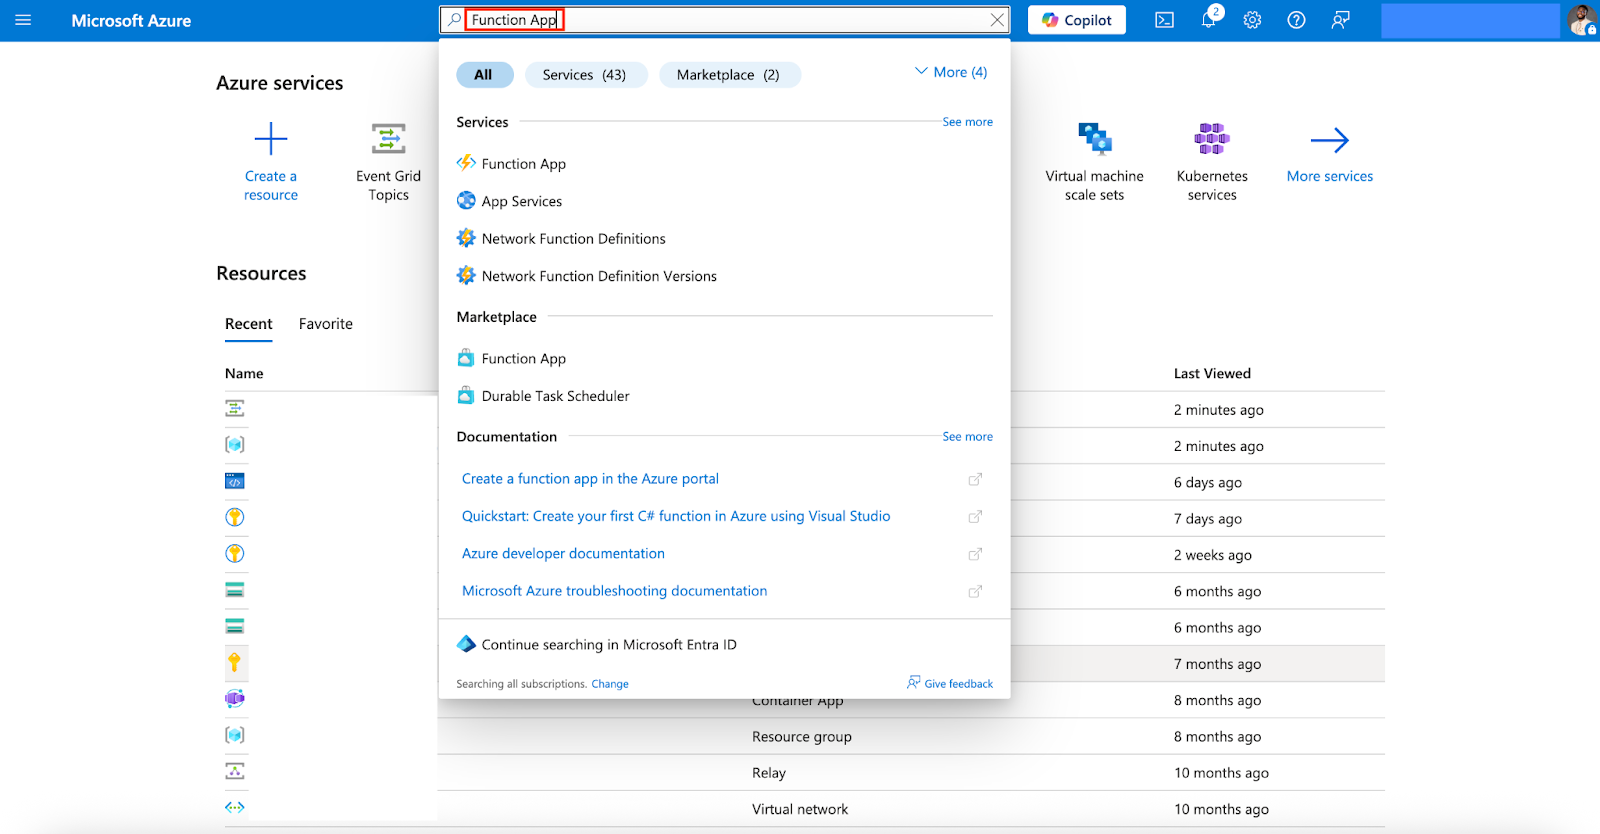Clear the search box with the X
The image size is (1600, 834).
click(997, 20)
